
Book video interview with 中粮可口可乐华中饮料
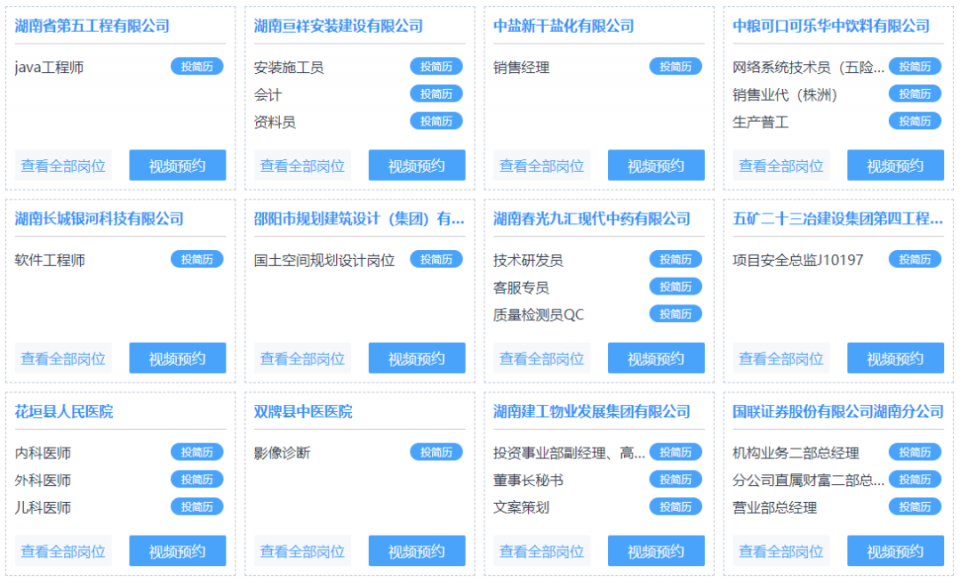896,165
